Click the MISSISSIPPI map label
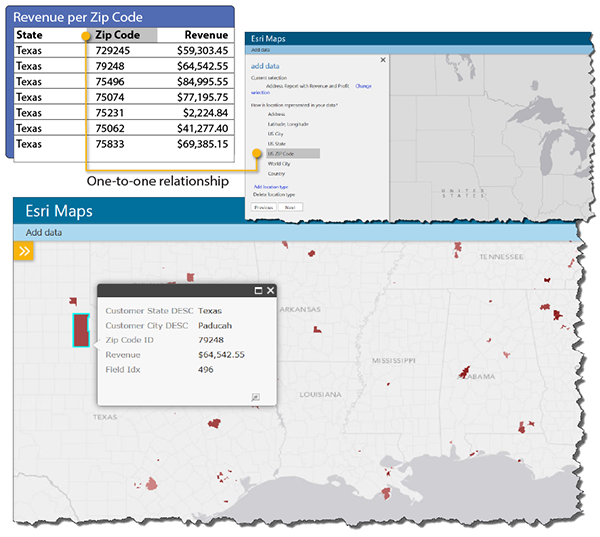This screenshot has width=600, height=537. tap(394, 361)
